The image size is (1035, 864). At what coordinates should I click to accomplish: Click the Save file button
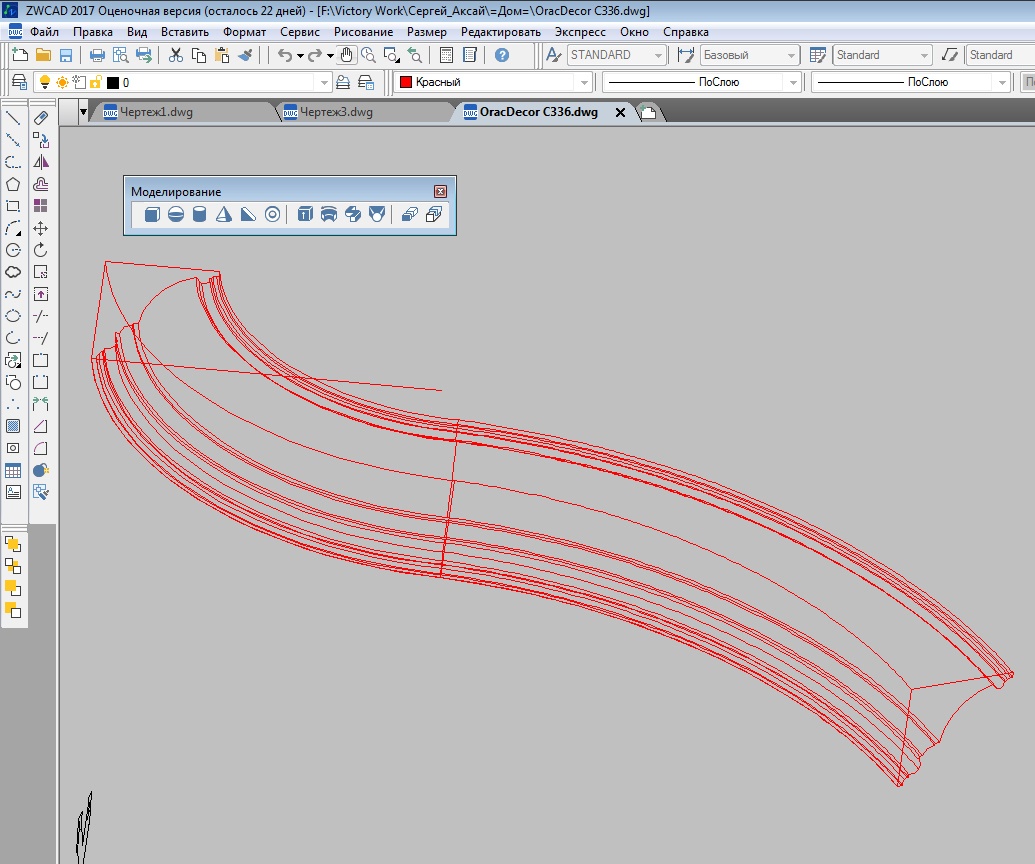pos(66,55)
